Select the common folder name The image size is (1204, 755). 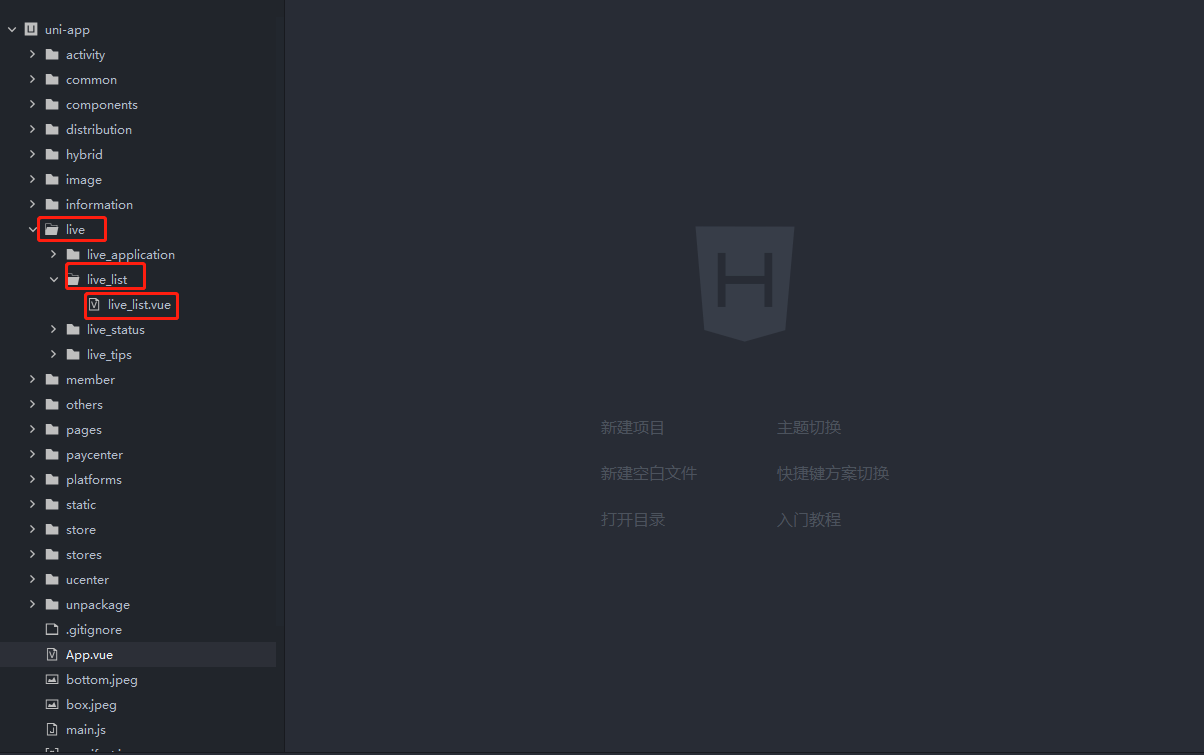click(x=92, y=80)
